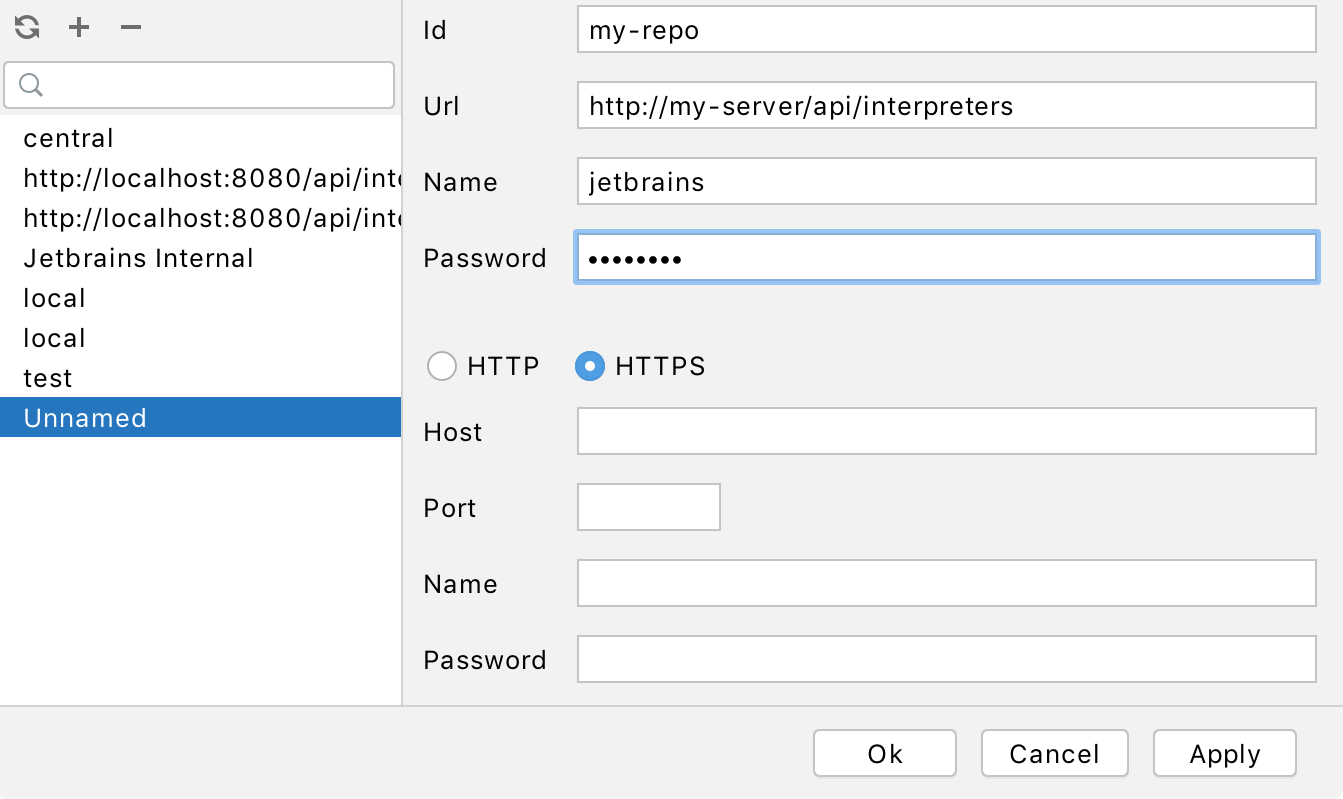Remove selected repository with minus icon
1343x799 pixels.
click(131, 27)
